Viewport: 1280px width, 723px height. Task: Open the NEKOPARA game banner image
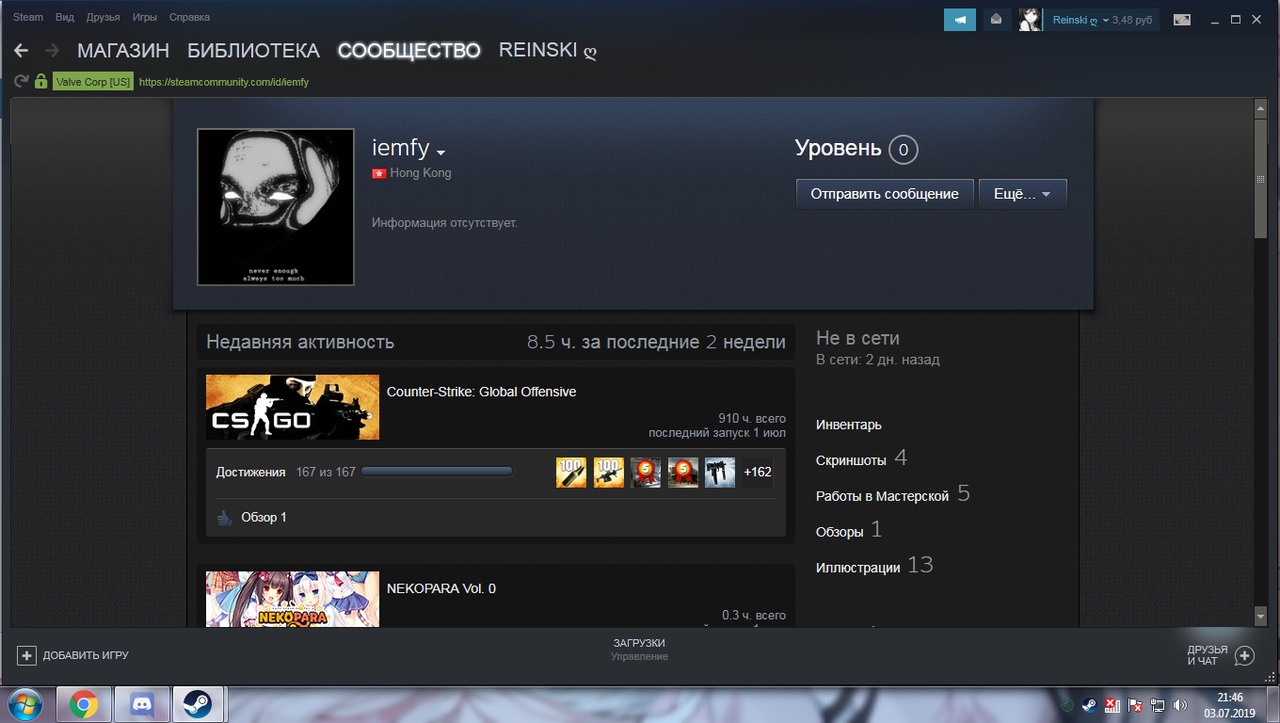(x=292, y=599)
